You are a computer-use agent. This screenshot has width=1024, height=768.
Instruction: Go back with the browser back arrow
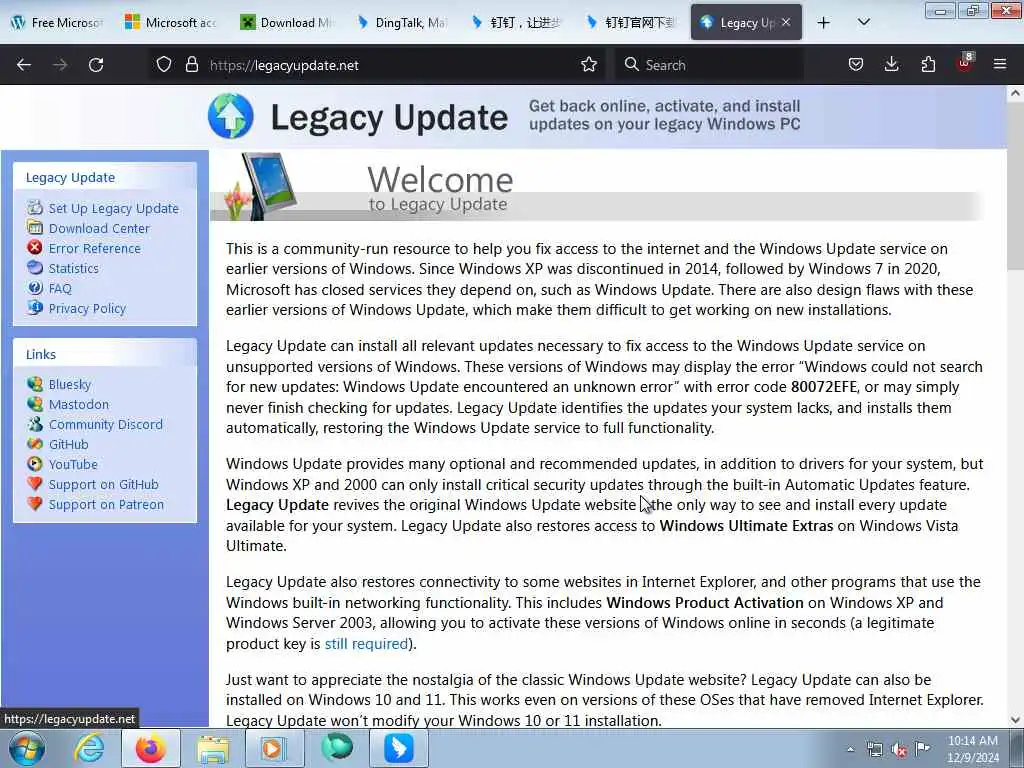pyautogui.click(x=24, y=65)
